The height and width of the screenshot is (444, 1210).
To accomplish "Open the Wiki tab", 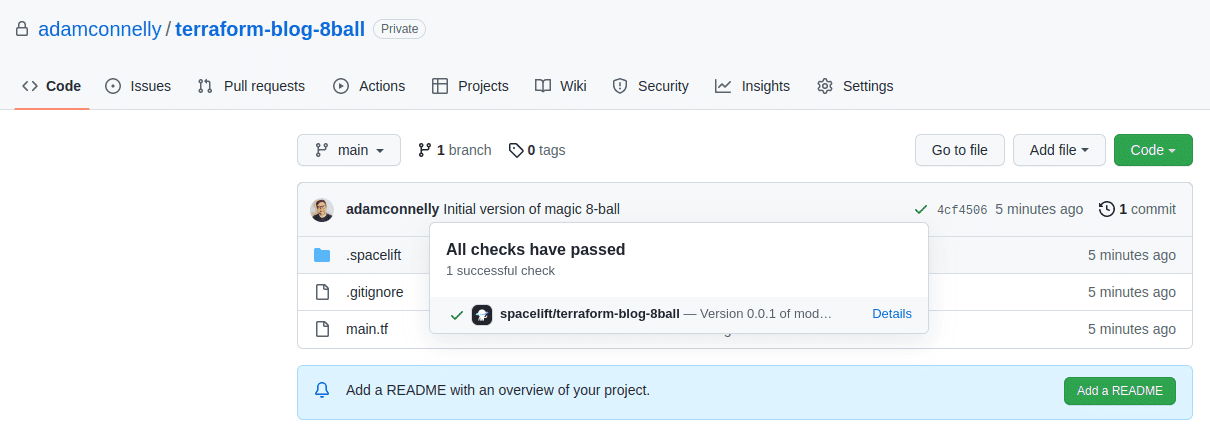I will (x=560, y=86).
